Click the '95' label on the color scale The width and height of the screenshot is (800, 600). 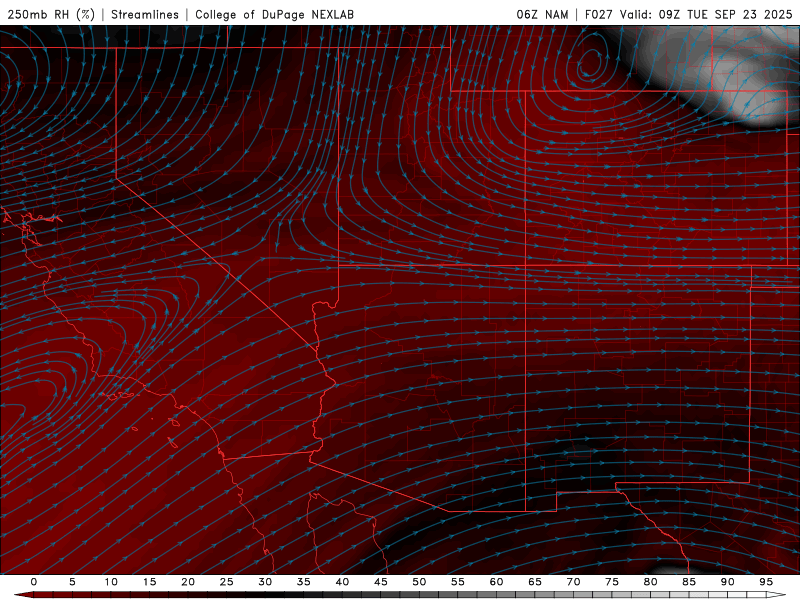pos(766,582)
